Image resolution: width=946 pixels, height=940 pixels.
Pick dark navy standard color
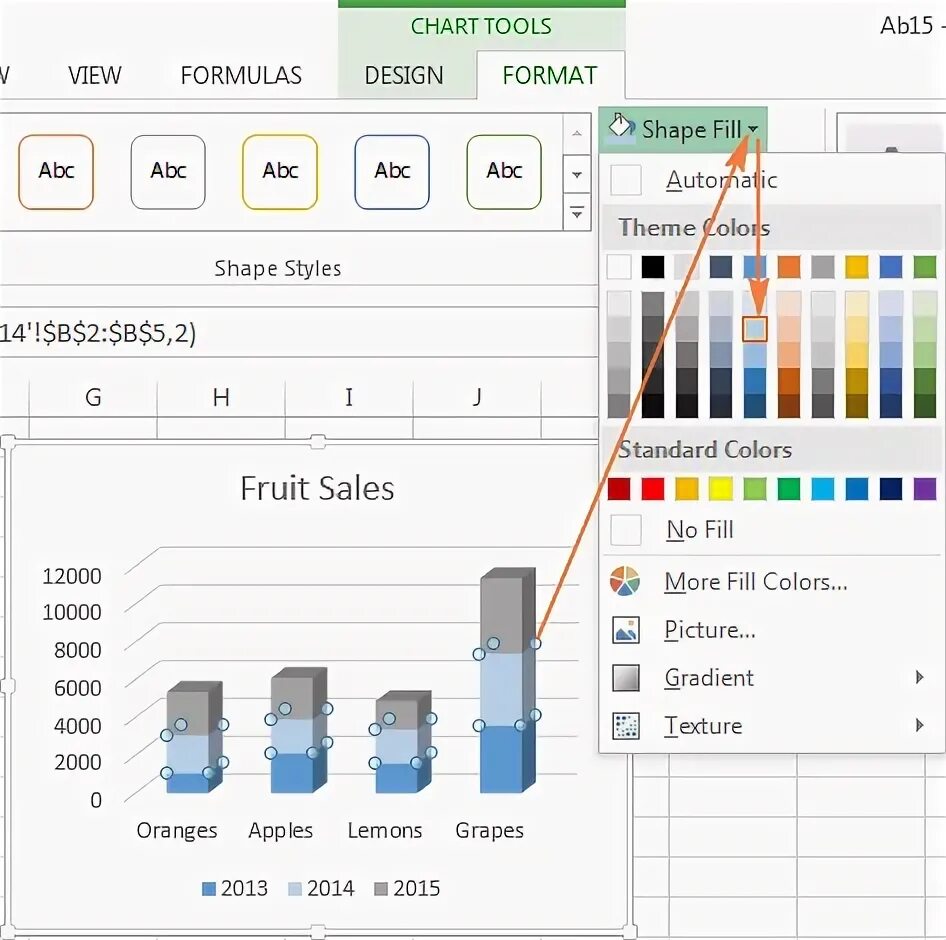click(x=891, y=489)
